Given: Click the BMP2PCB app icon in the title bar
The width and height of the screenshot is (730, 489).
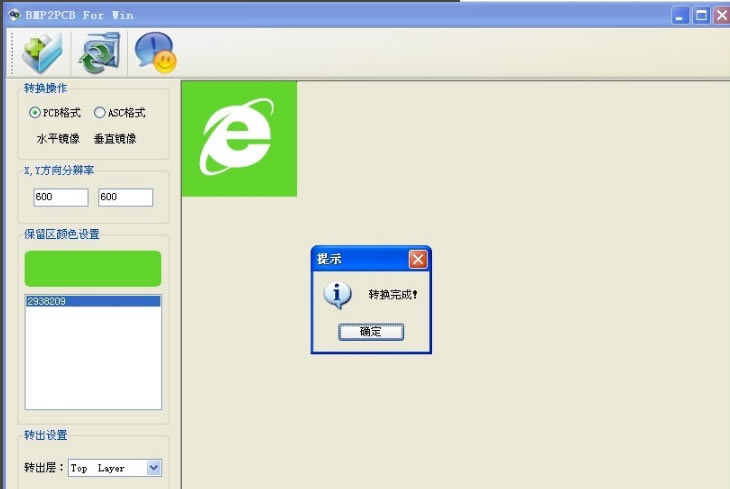Looking at the screenshot, I should [x=14, y=15].
